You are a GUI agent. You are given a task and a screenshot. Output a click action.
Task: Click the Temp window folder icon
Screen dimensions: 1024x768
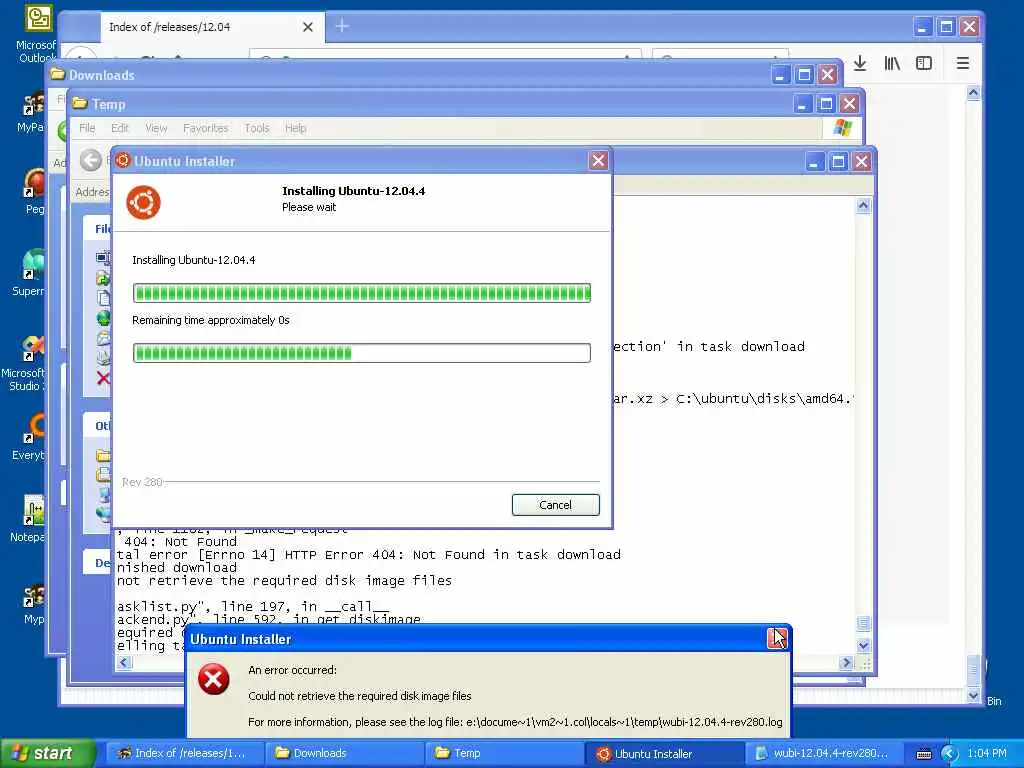(x=80, y=103)
